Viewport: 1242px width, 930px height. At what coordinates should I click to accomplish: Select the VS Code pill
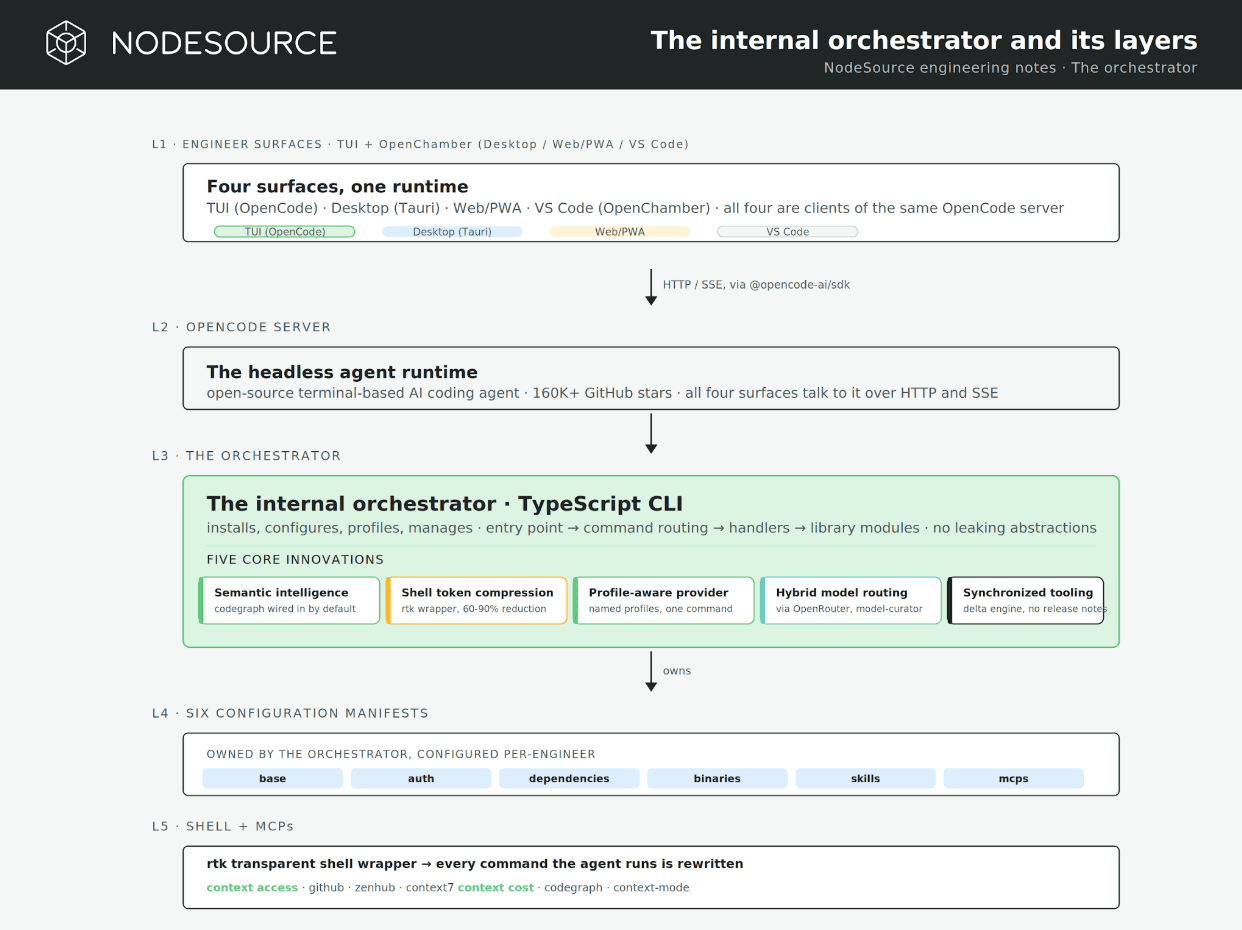click(x=788, y=232)
